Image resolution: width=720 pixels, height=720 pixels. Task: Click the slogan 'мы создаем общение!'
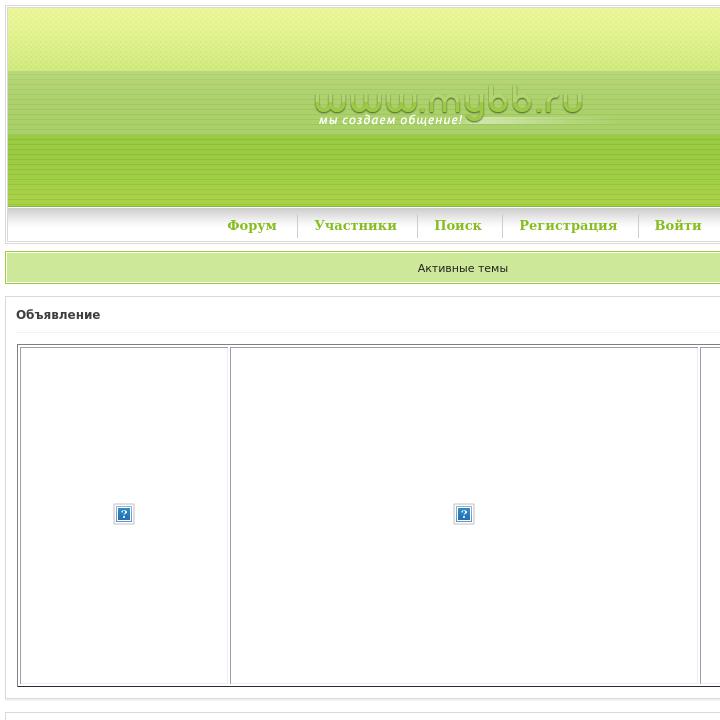pyautogui.click(x=390, y=120)
